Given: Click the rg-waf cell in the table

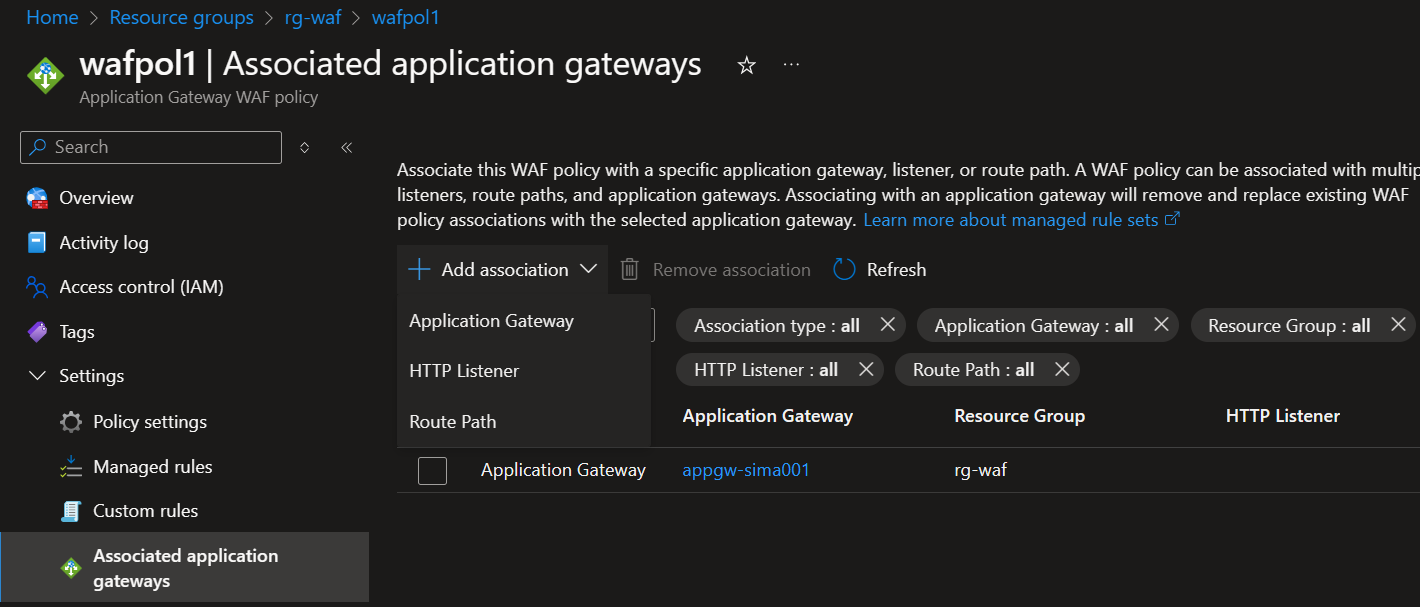Looking at the screenshot, I should pyautogui.click(x=981, y=470).
